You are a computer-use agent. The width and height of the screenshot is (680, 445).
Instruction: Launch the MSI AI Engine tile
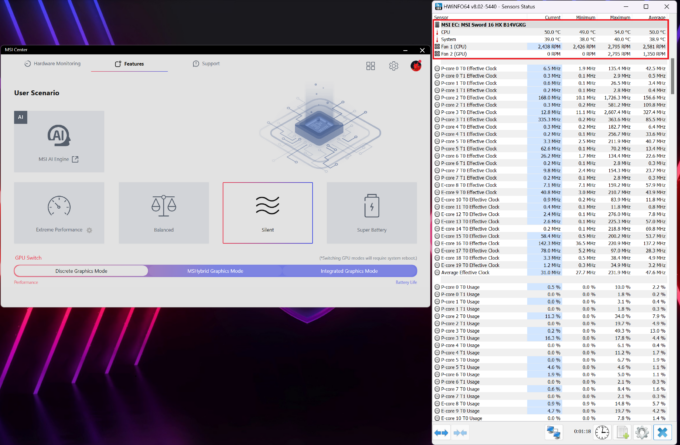click(x=59, y=141)
